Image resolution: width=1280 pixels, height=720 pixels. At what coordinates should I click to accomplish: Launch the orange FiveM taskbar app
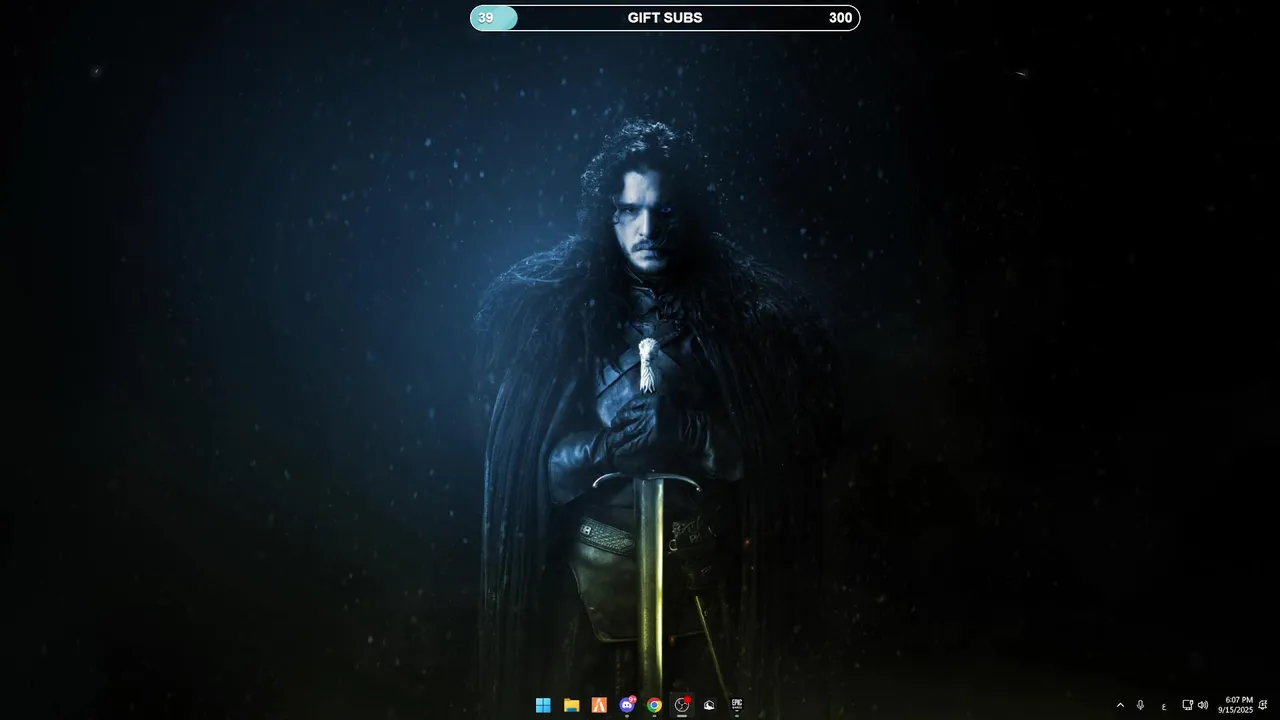(x=599, y=705)
